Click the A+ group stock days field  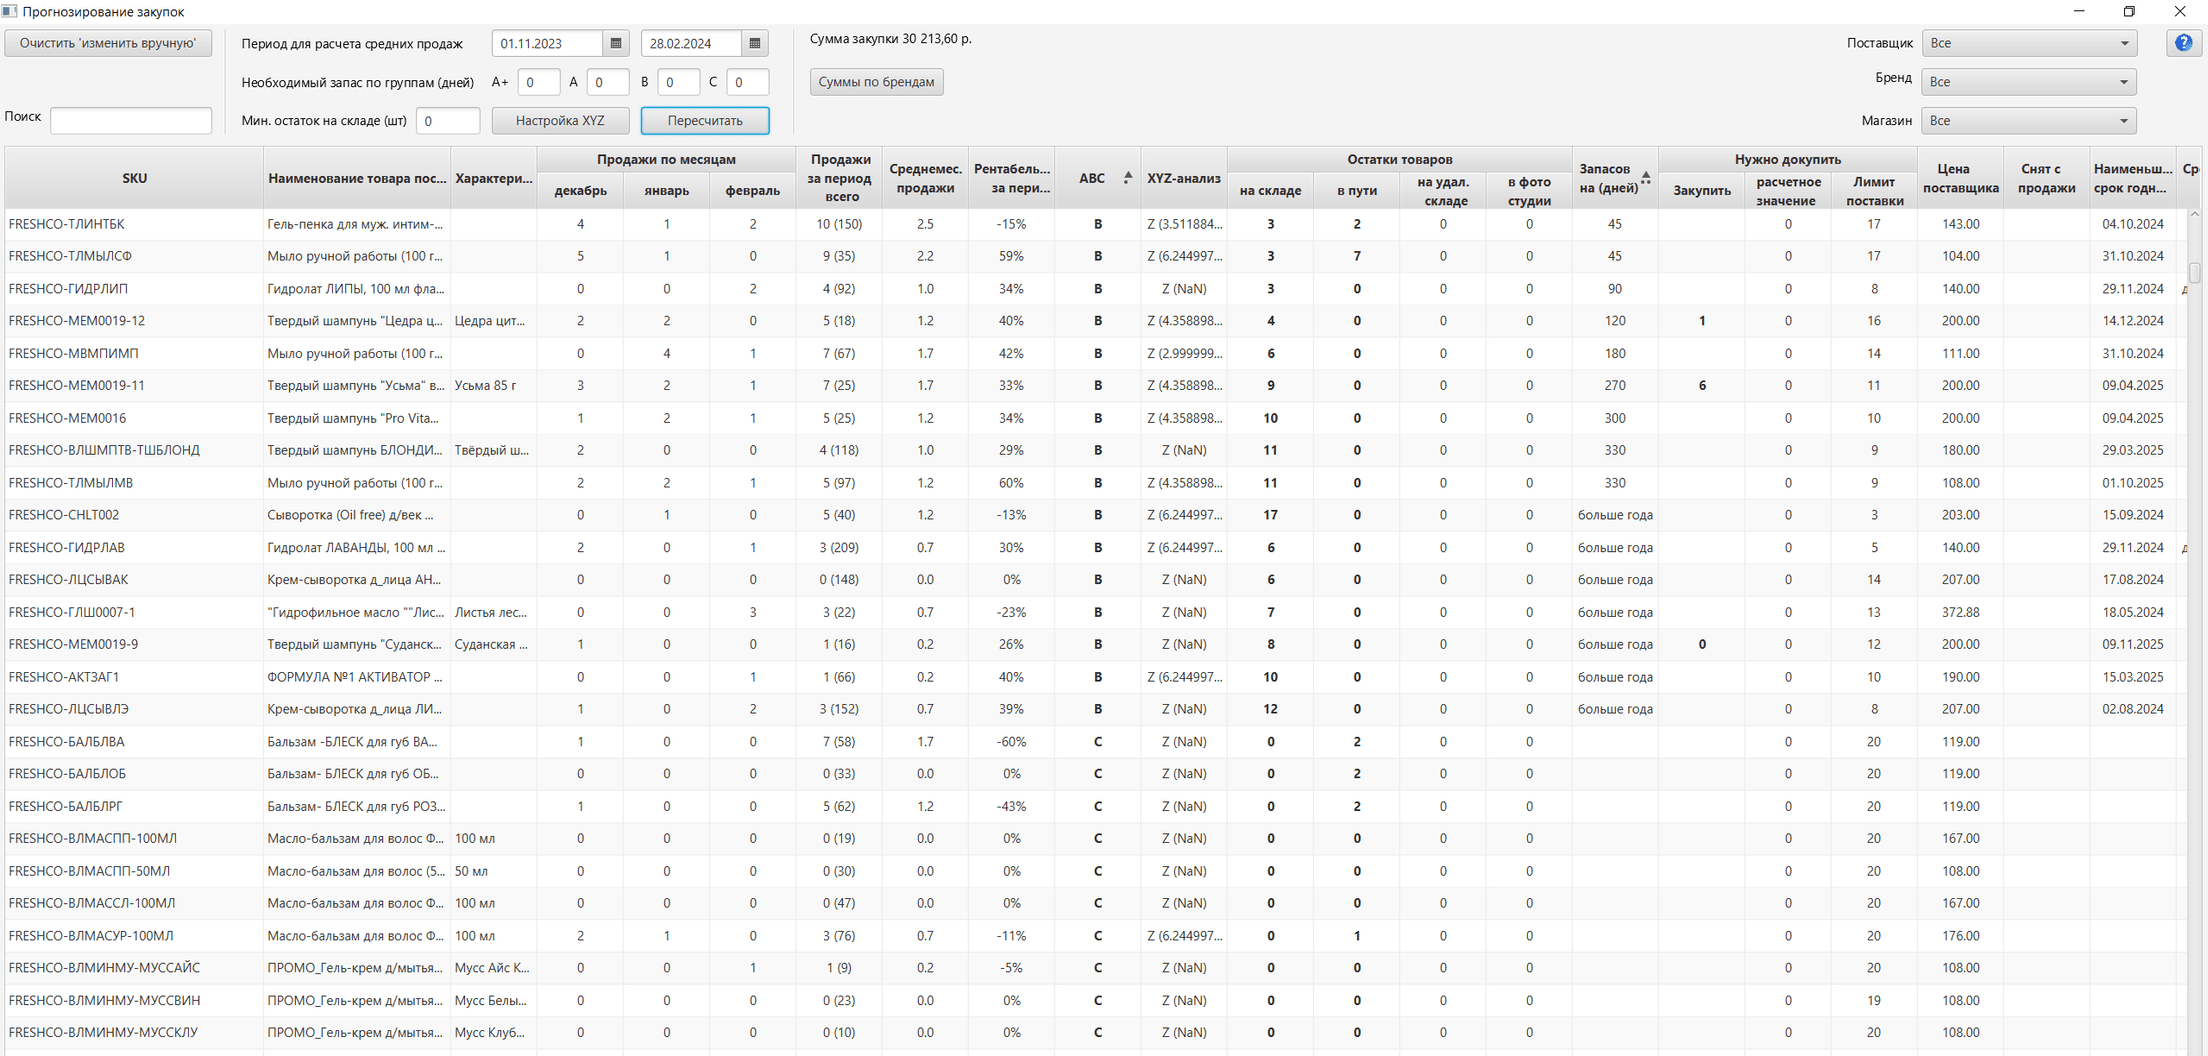[538, 82]
